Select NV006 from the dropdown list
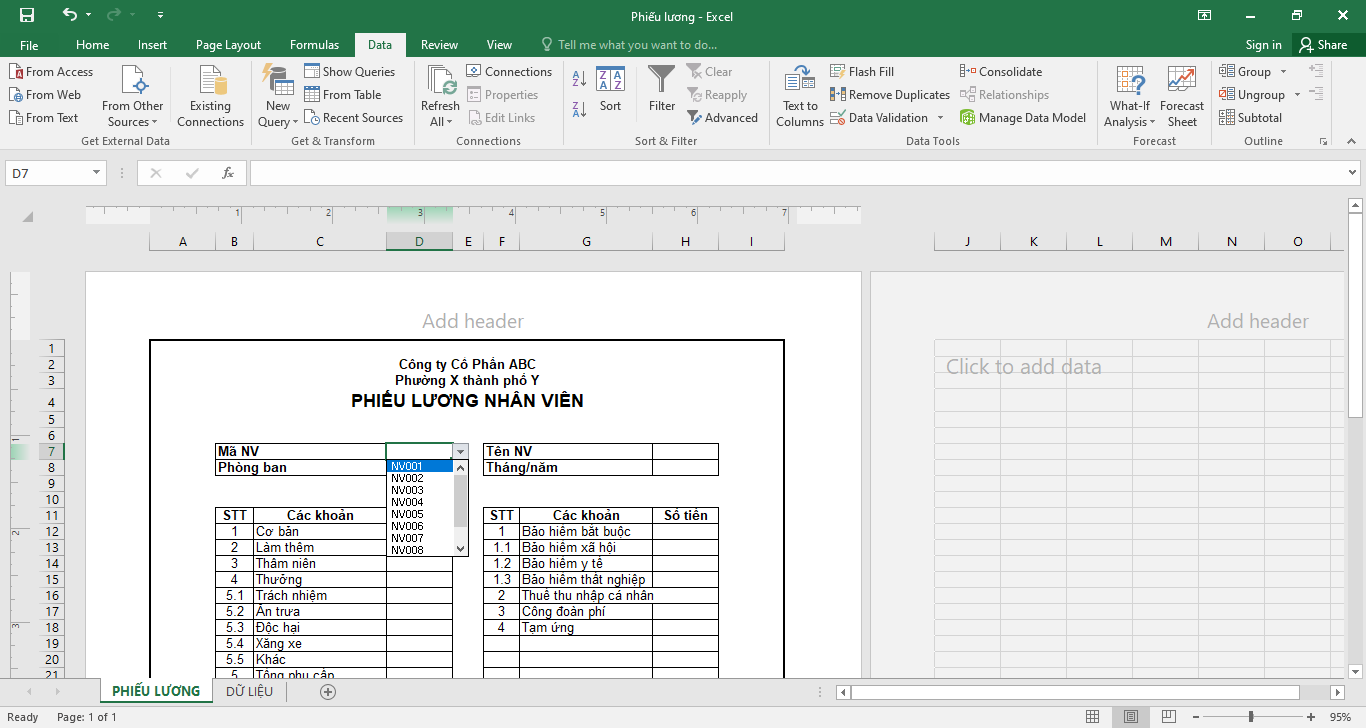Image resolution: width=1366 pixels, height=728 pixels. click(420, 526)
